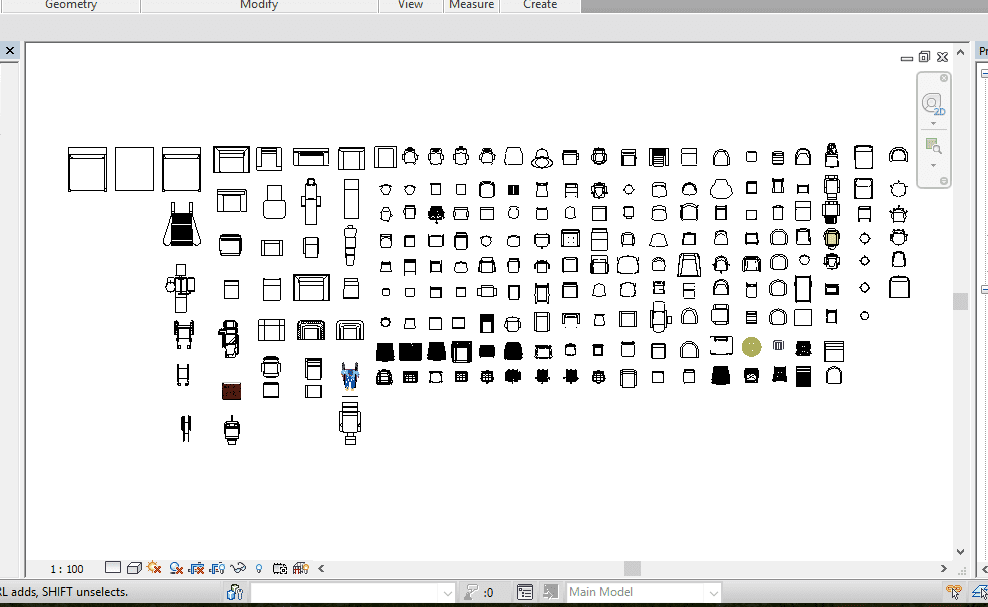Click the editable-only filter showing :0
The width and height of the screenshot is (988, 607).
(x=477, y=592)
